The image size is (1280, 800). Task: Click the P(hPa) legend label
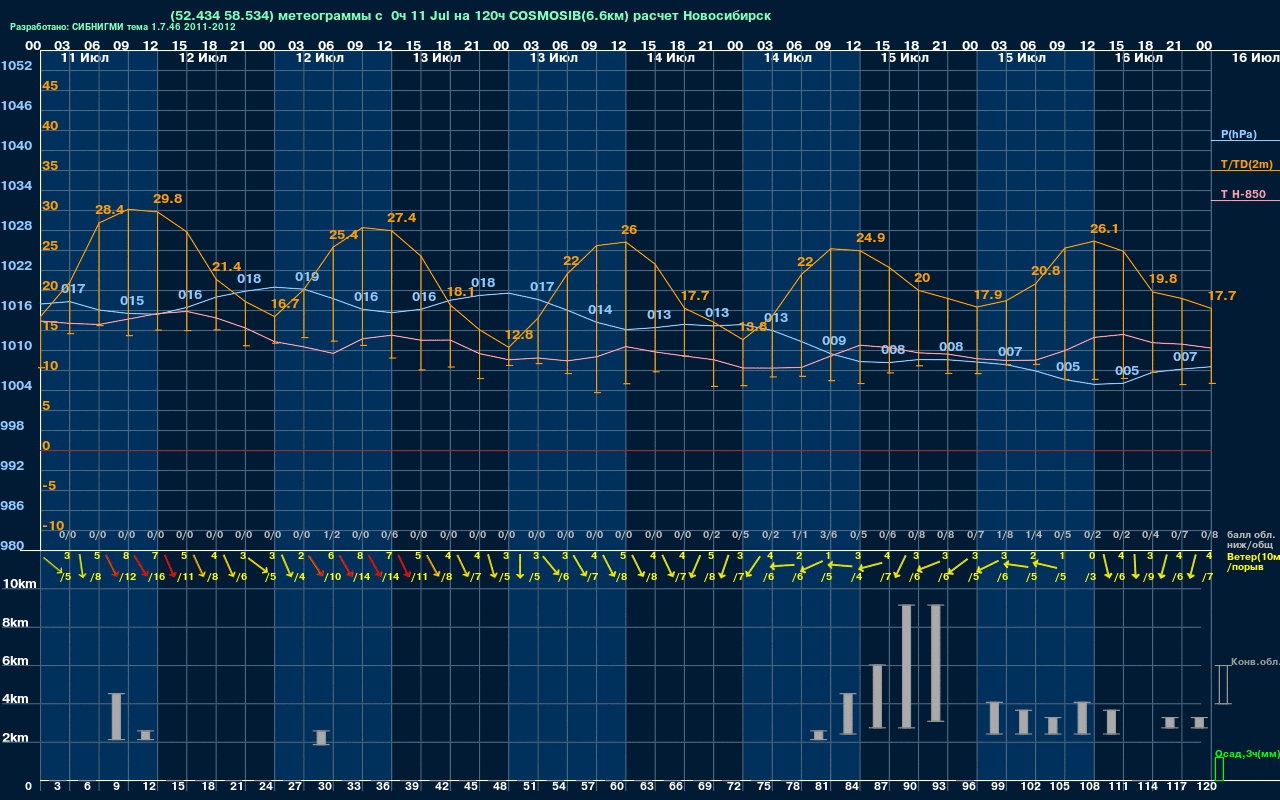coord(1238,134)
